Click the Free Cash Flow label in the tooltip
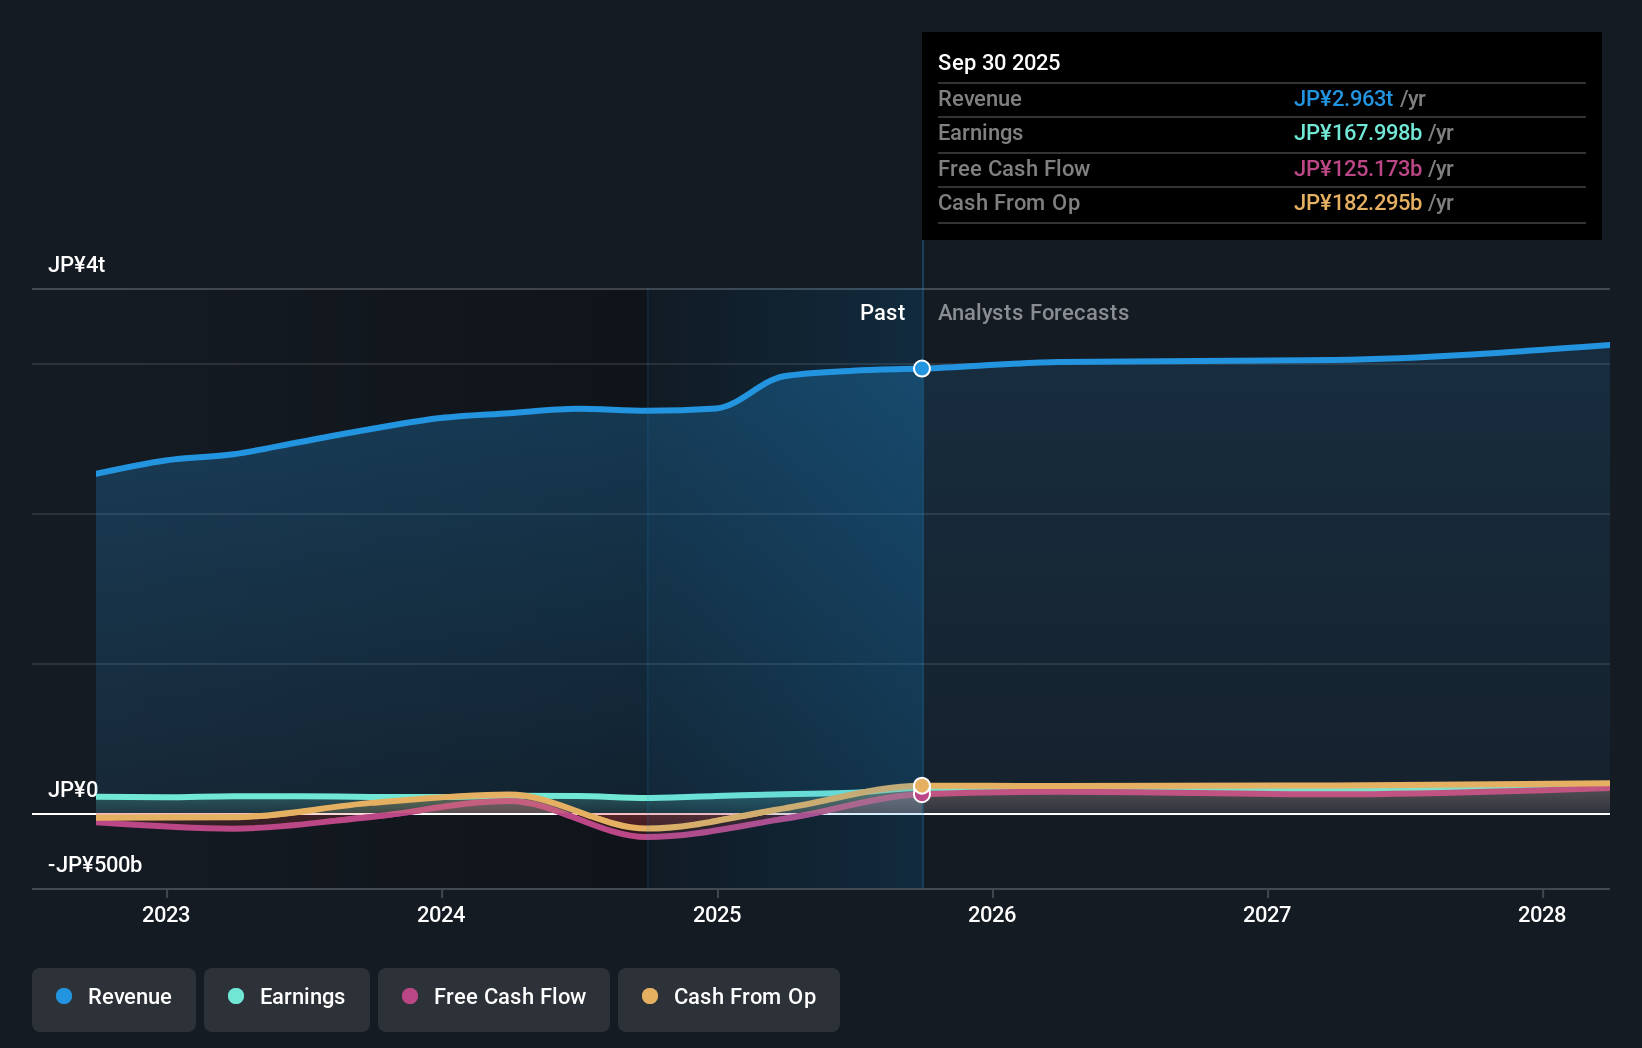Image resolution: width=1642 pixels, height=1048 pixels. tap(1014, 169)
